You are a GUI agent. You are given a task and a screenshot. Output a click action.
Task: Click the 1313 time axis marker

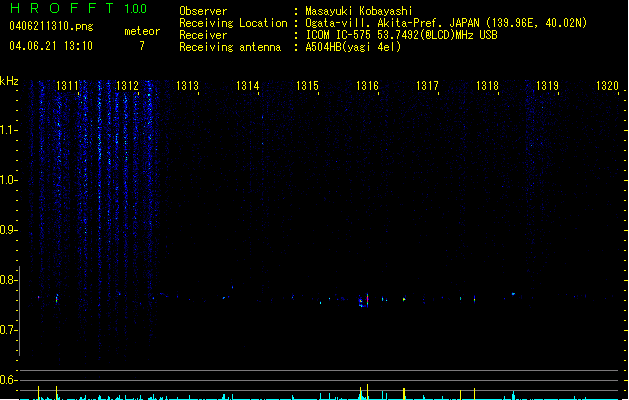click(187, 86)
